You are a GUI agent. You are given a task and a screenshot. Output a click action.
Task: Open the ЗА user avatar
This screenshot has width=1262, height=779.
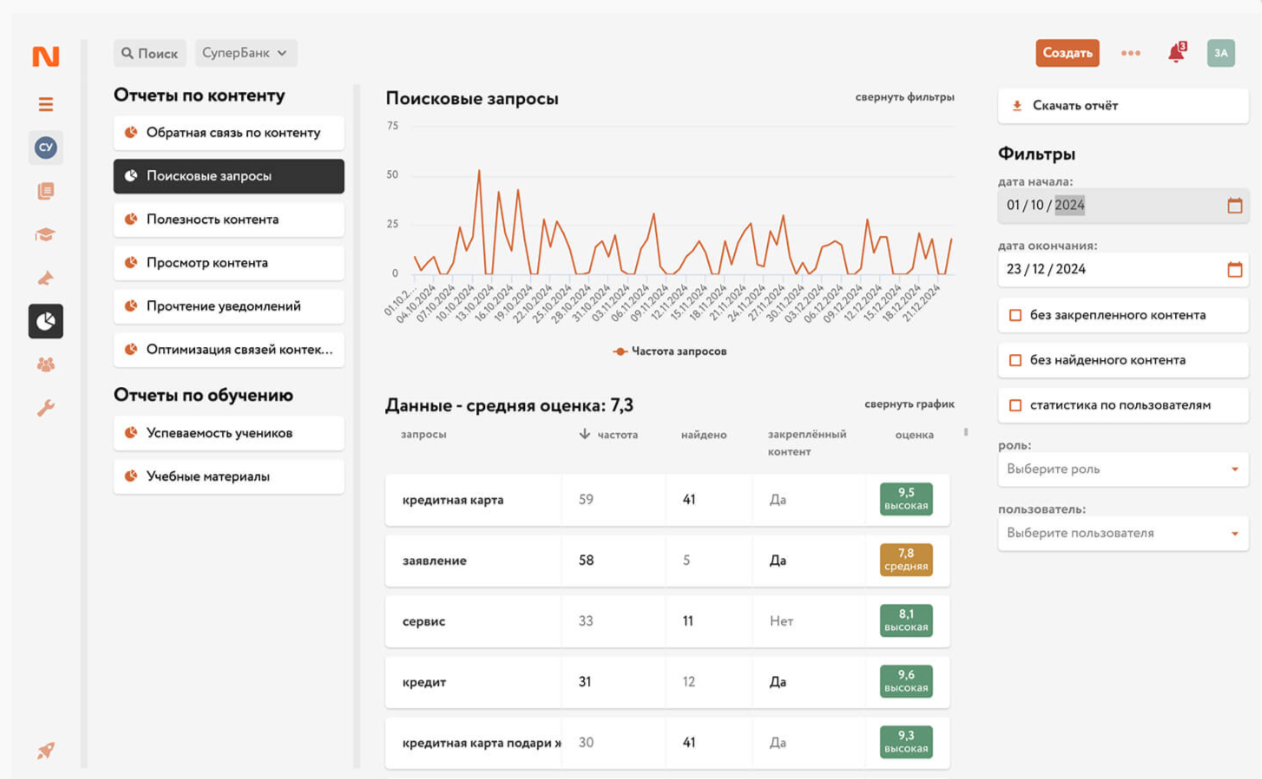(1221, 53)
